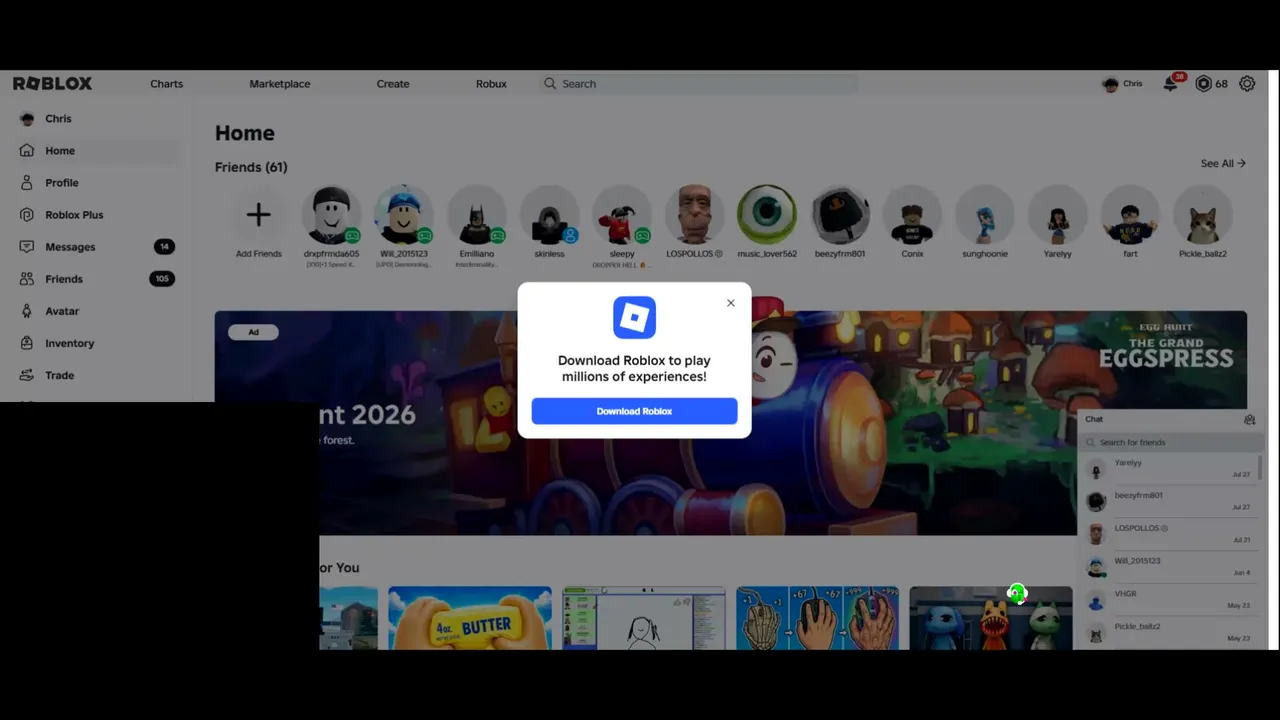Viewport: 1280px width, 720px height.
Task: Click the Trade icon in the sidebar
Action: [x=27, y=375]
